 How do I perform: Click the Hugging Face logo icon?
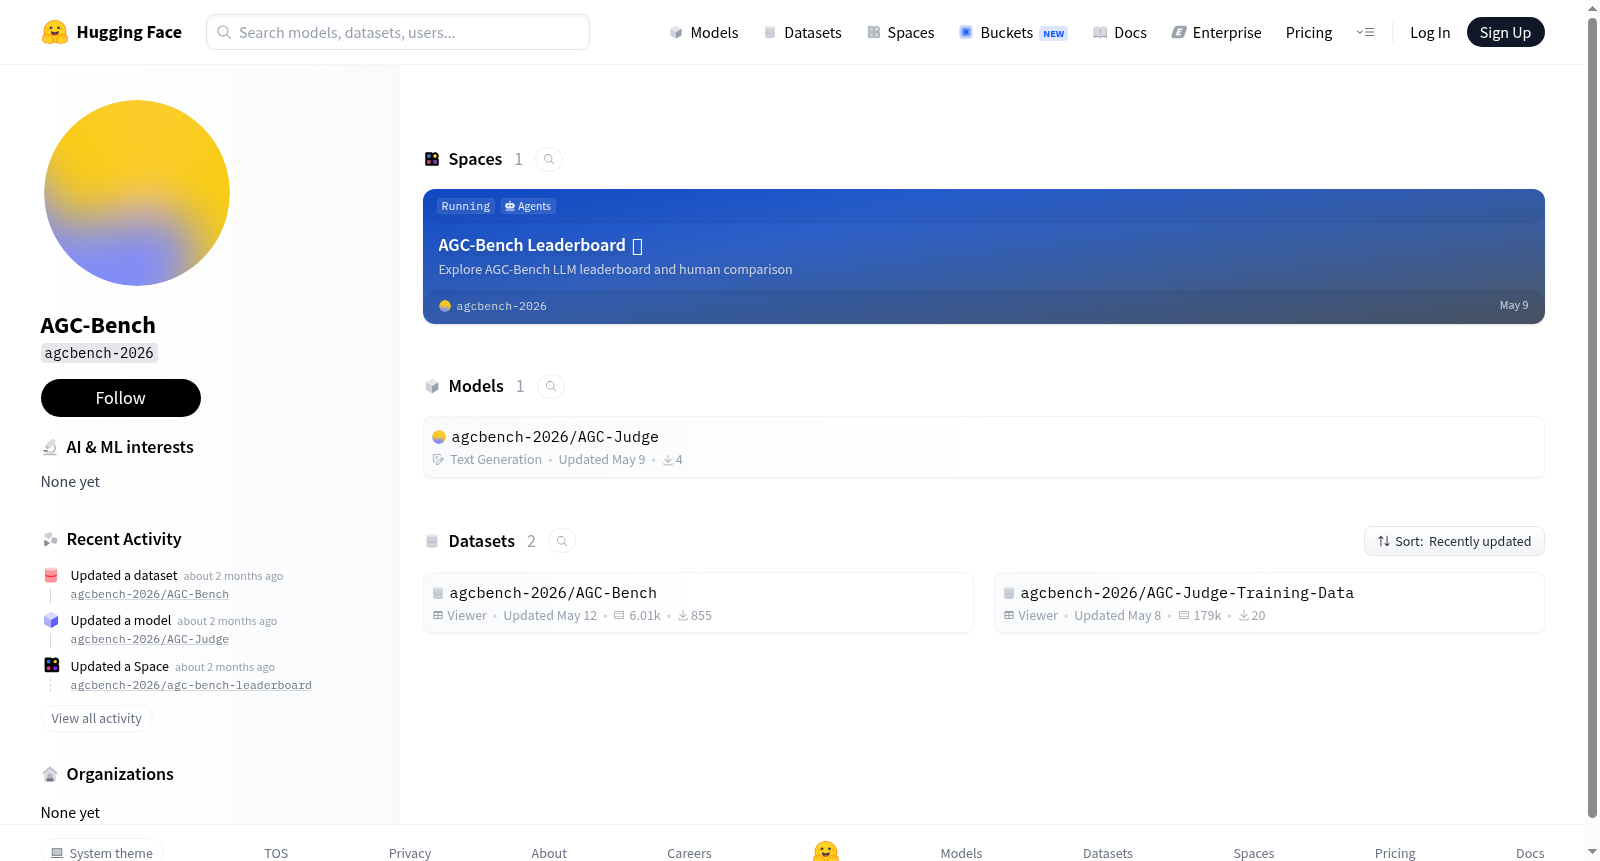55,32
